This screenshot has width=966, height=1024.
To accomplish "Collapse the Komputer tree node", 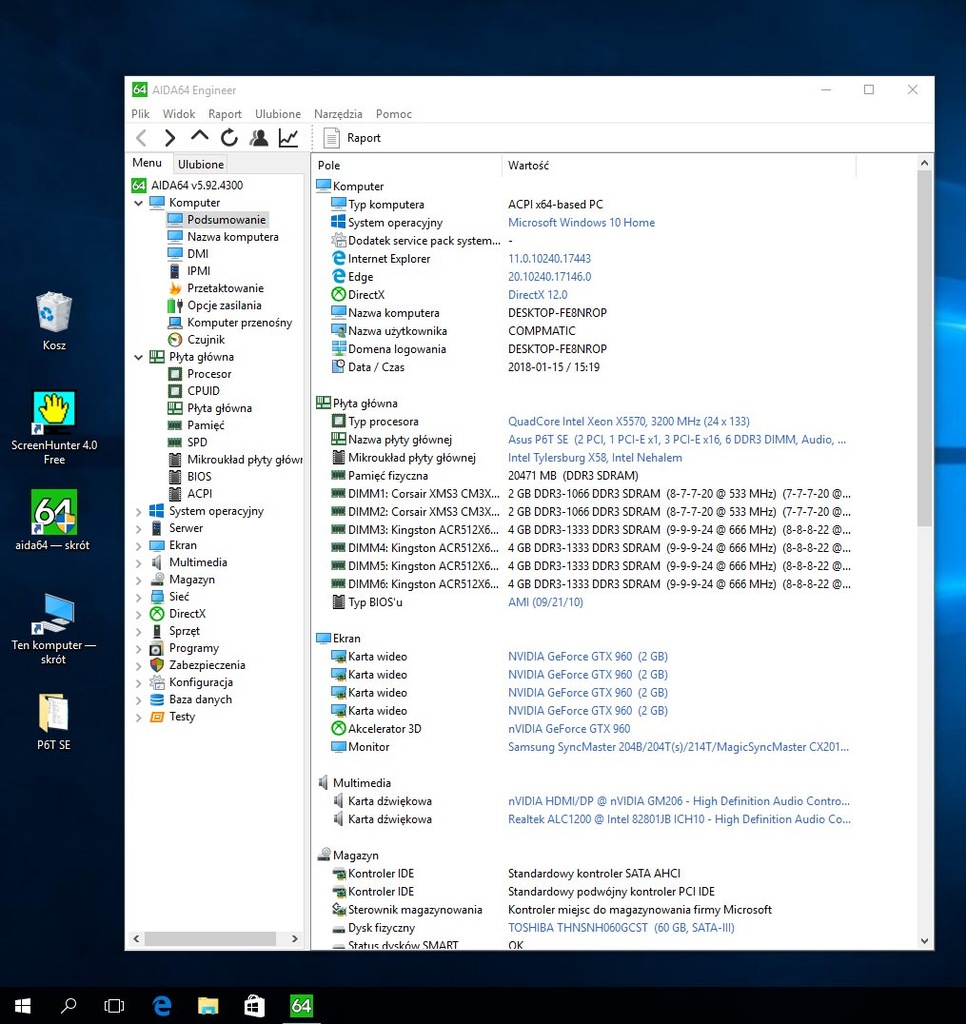I will [x=138, y=203].
